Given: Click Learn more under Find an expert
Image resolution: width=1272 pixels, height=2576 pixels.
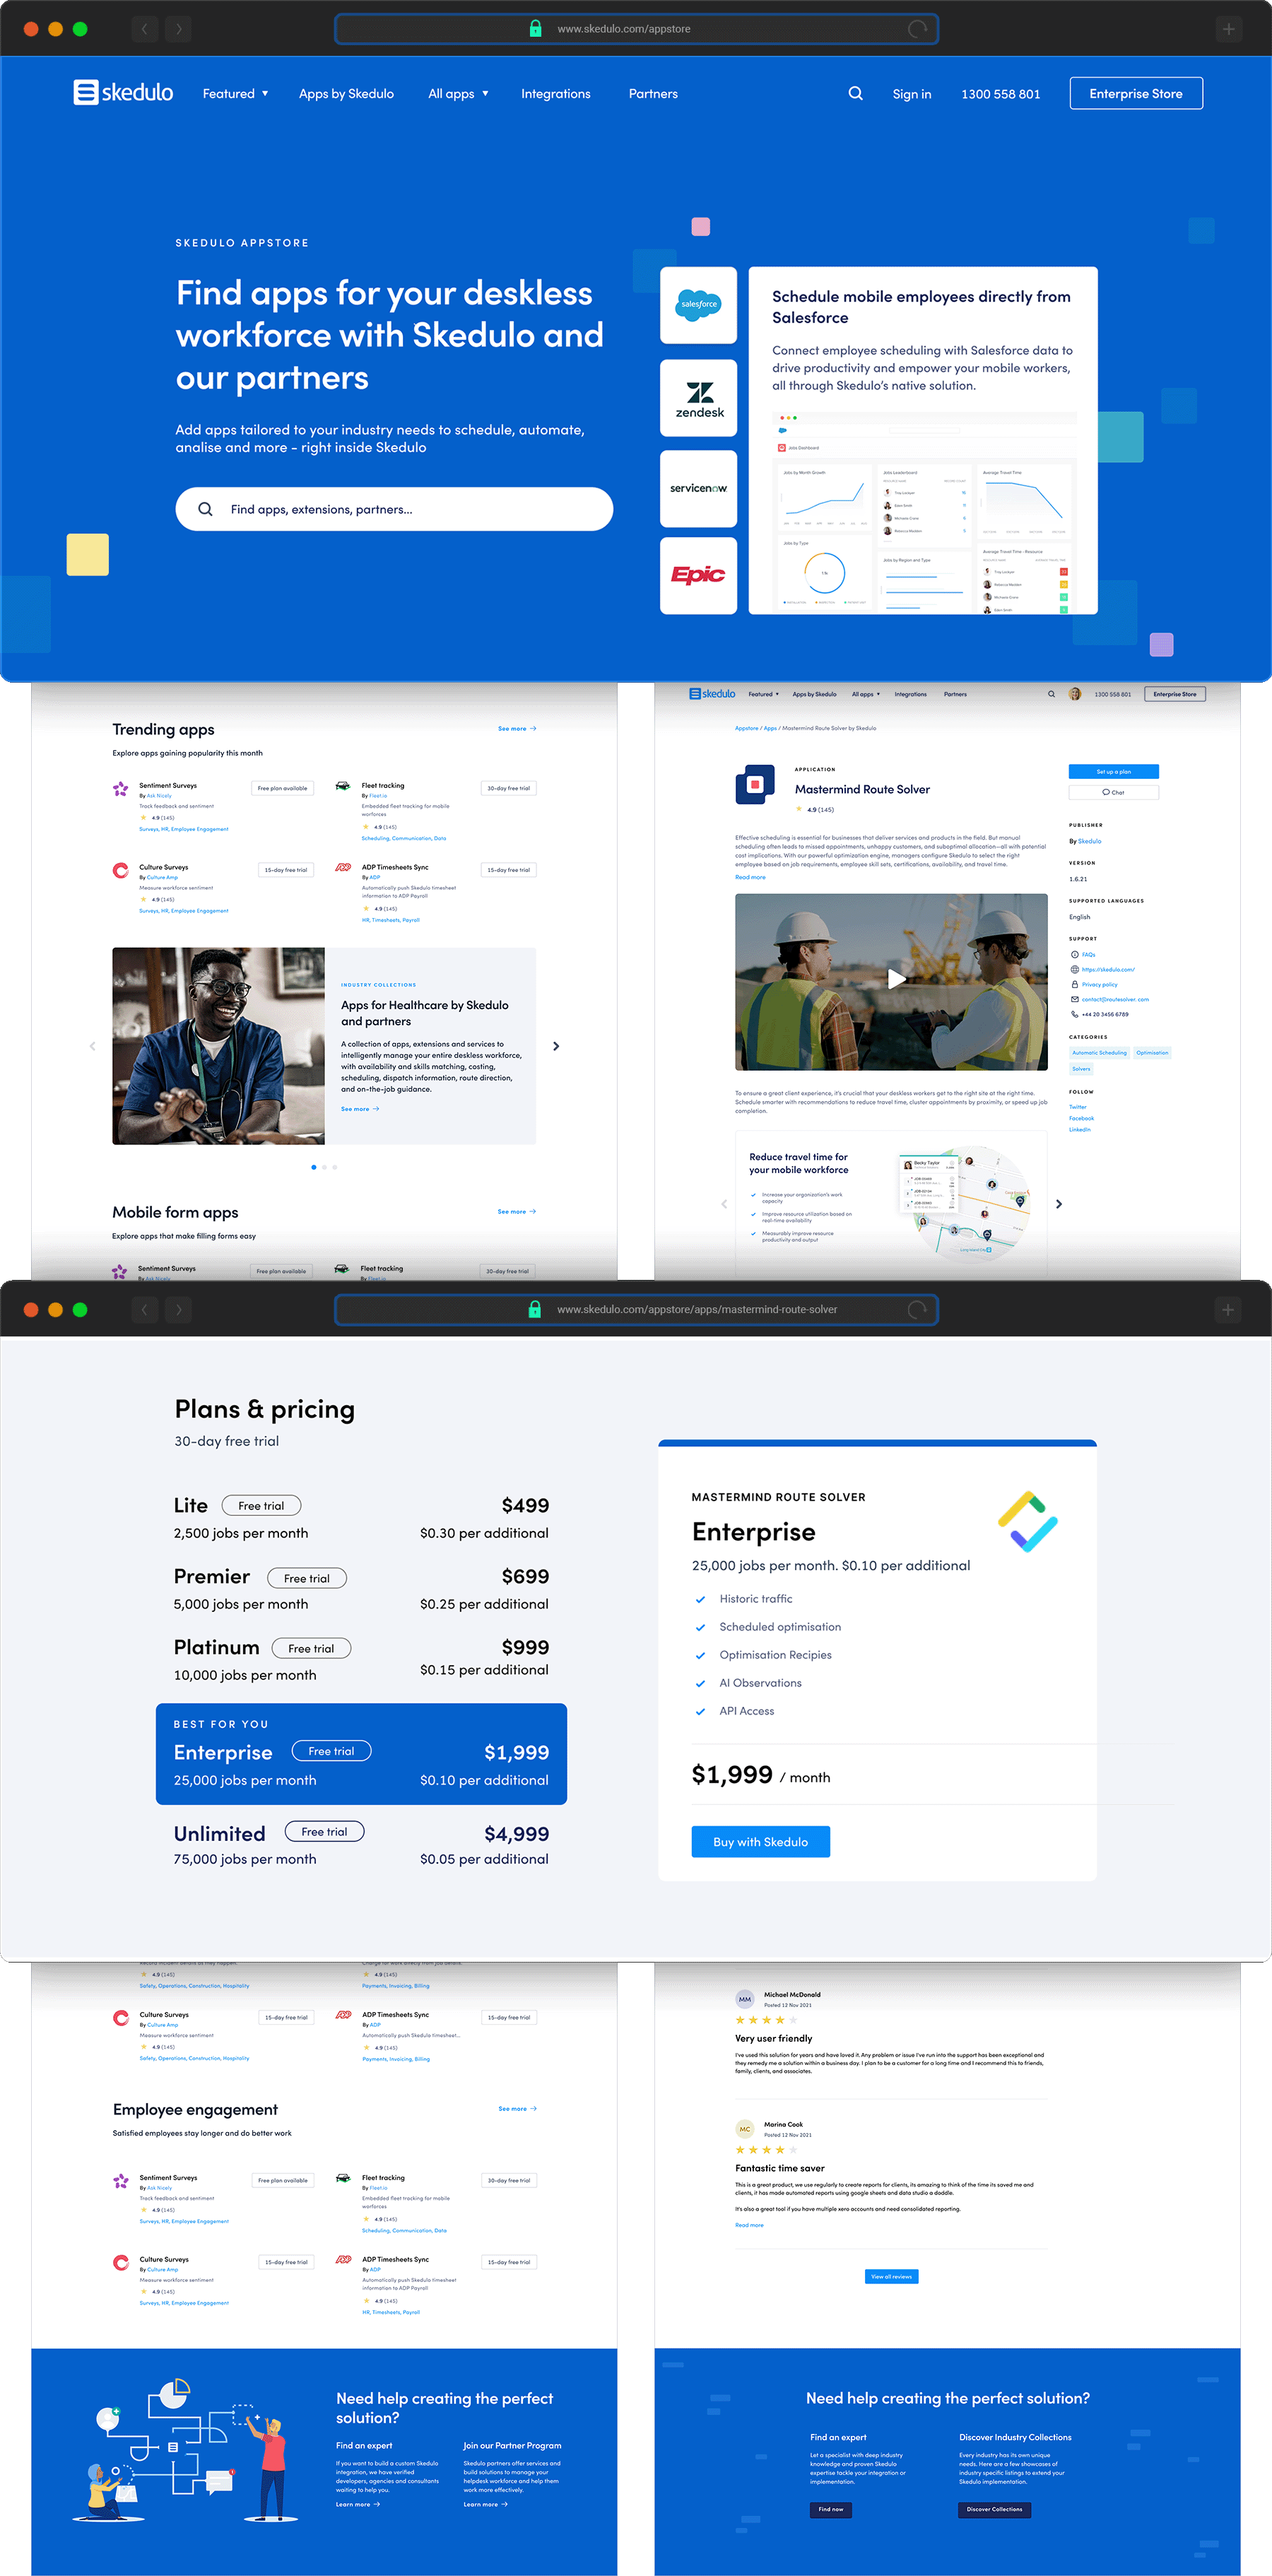Looking at the screenshot, I should 357,2504.
